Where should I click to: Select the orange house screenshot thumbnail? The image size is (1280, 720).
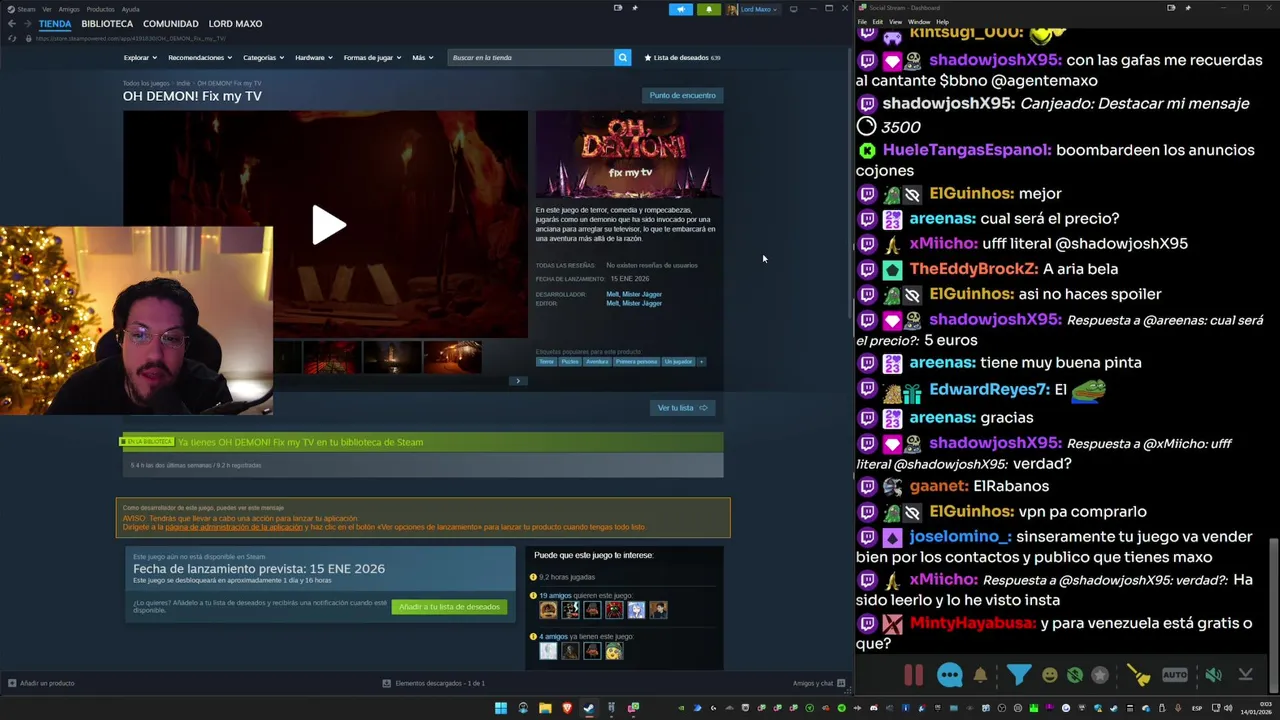452,357
